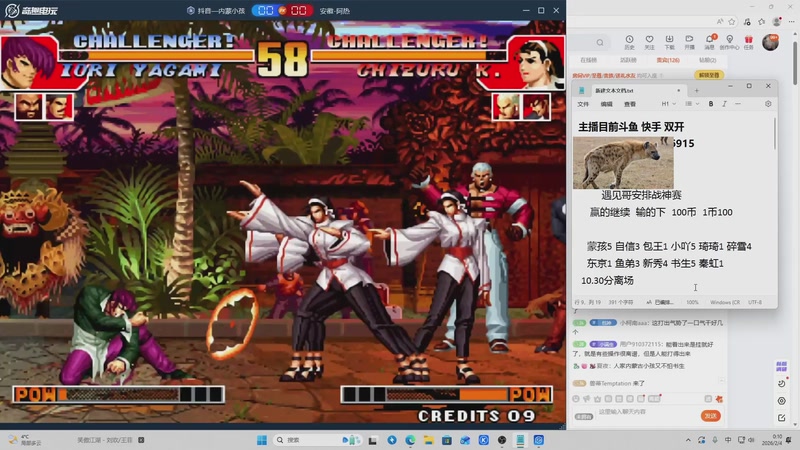
Task: Click the user avatar in Douyu header
Action: tap(770, 42)
